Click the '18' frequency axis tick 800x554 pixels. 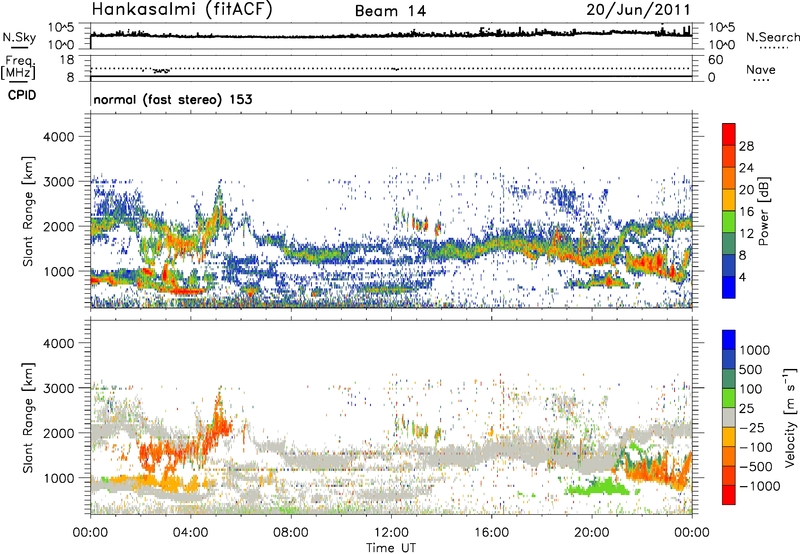coord(67,59)
